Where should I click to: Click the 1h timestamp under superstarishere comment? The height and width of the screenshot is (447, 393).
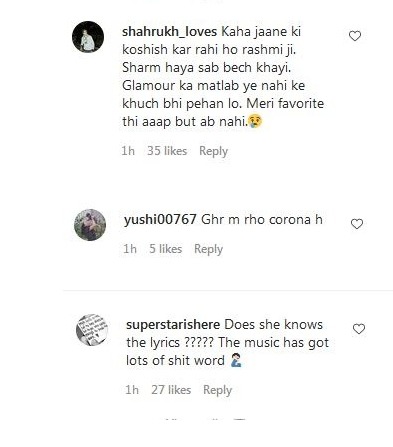(132, 390)
